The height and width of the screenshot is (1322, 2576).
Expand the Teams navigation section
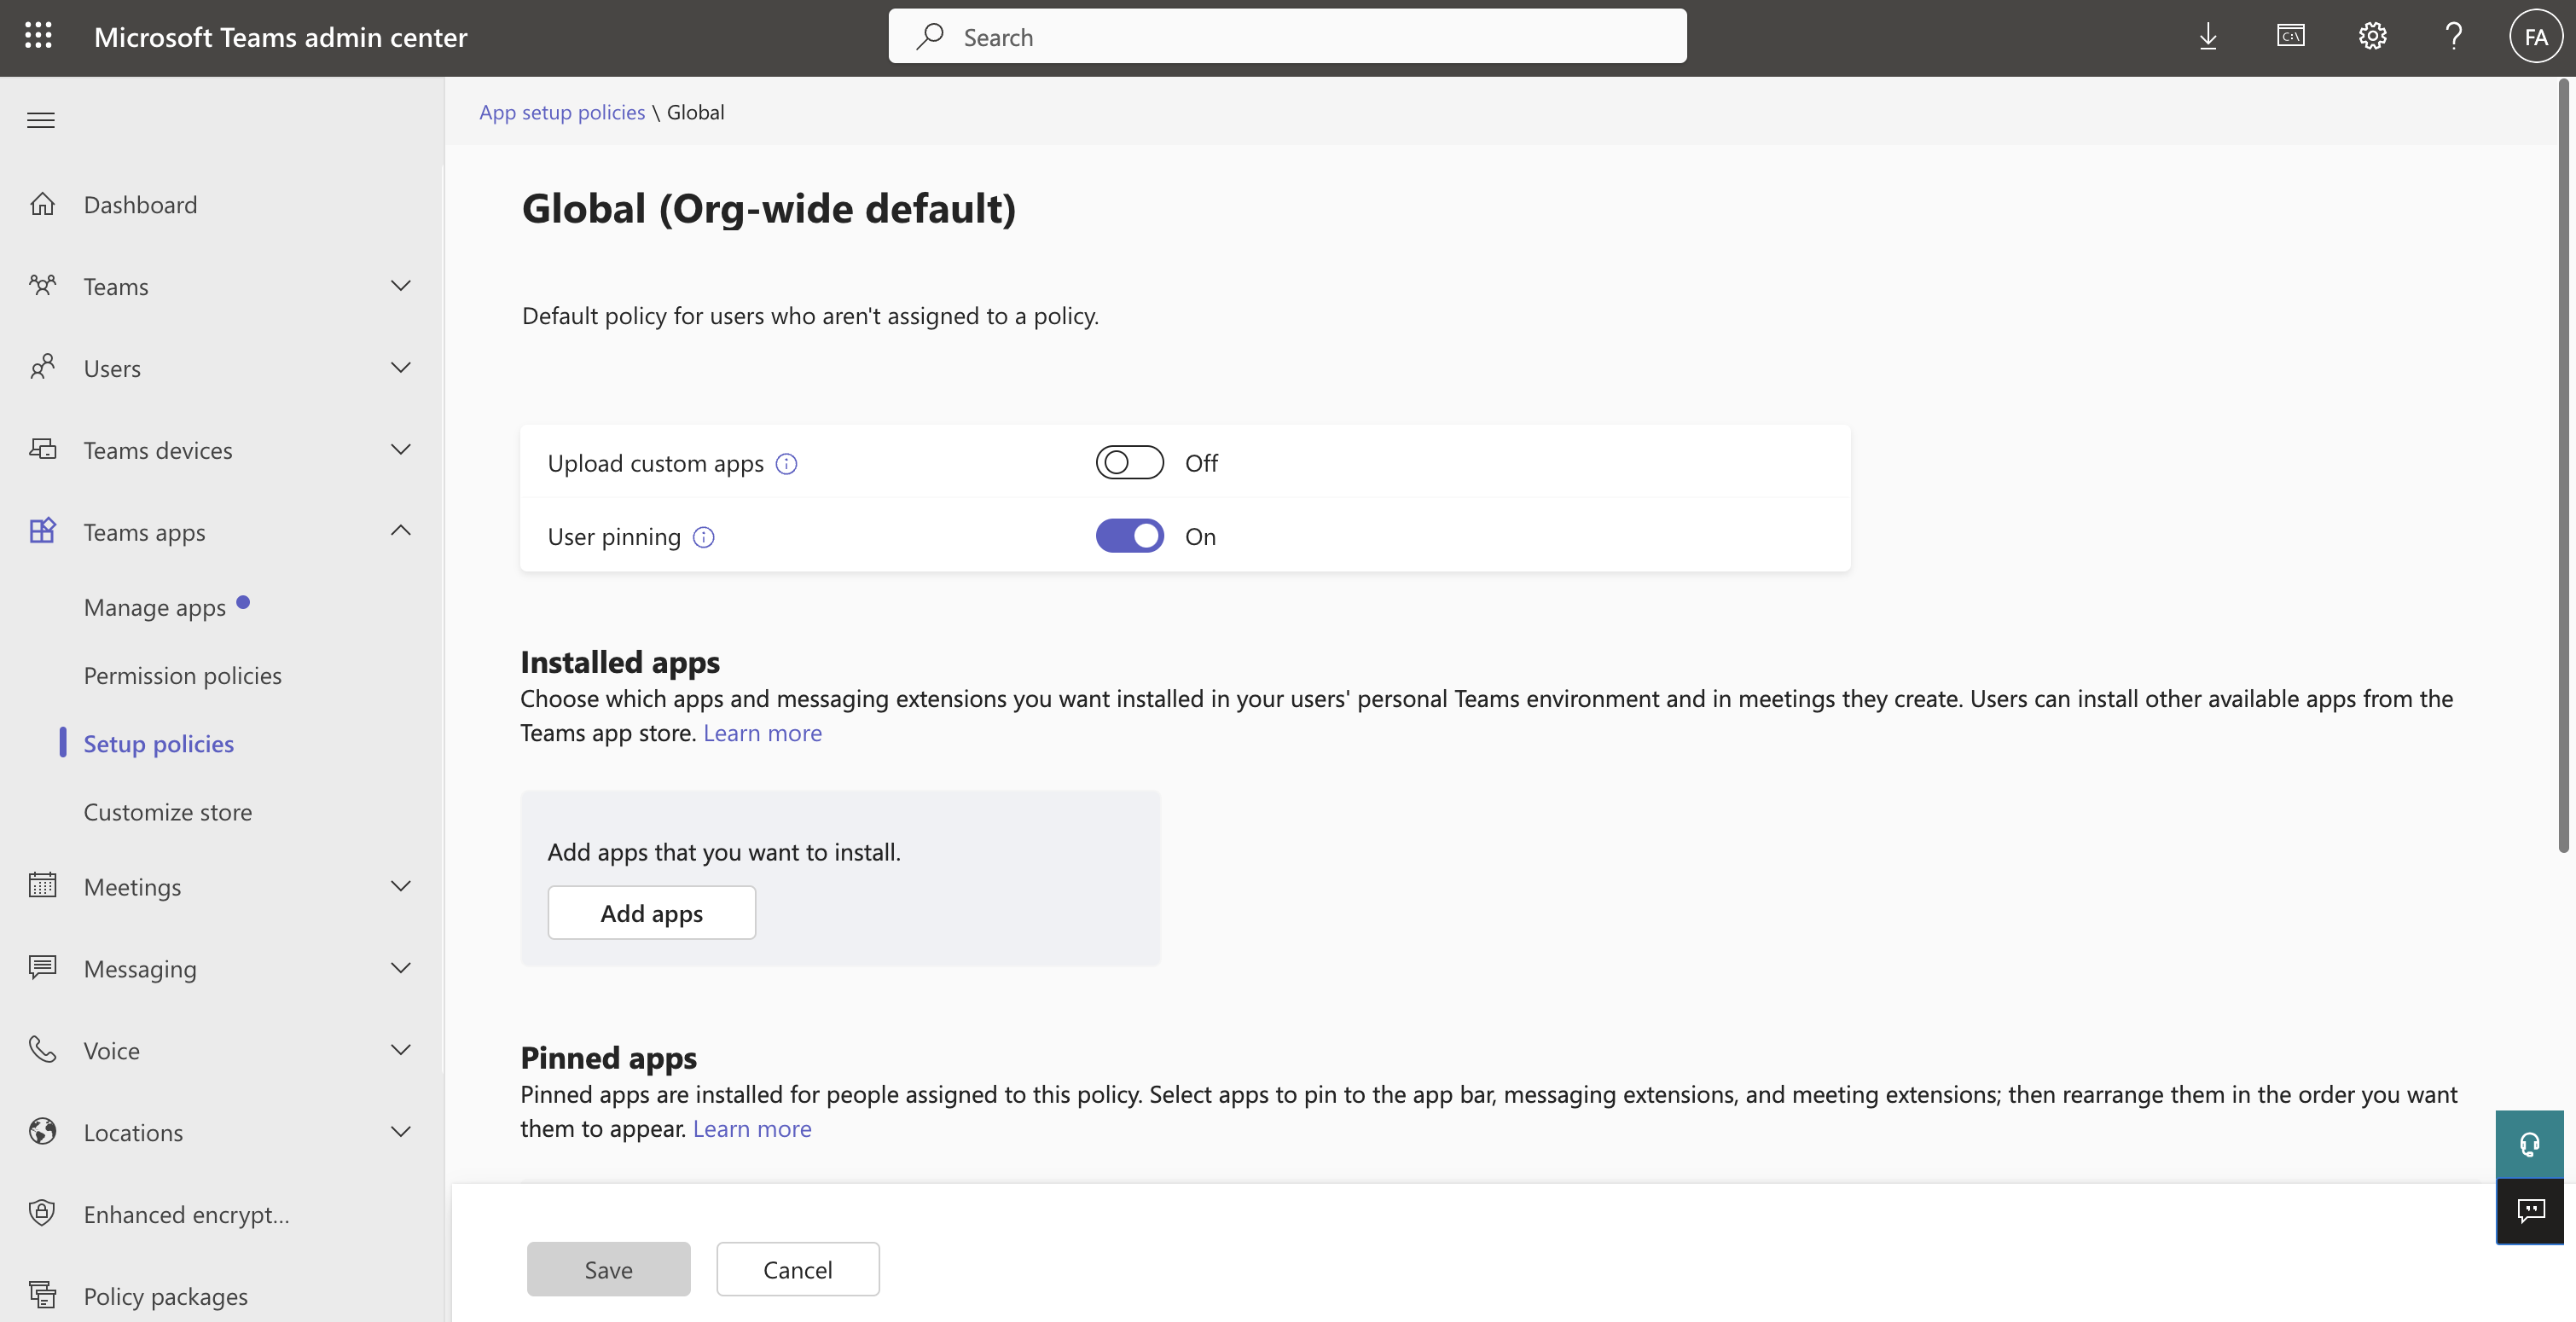(400, 287)
